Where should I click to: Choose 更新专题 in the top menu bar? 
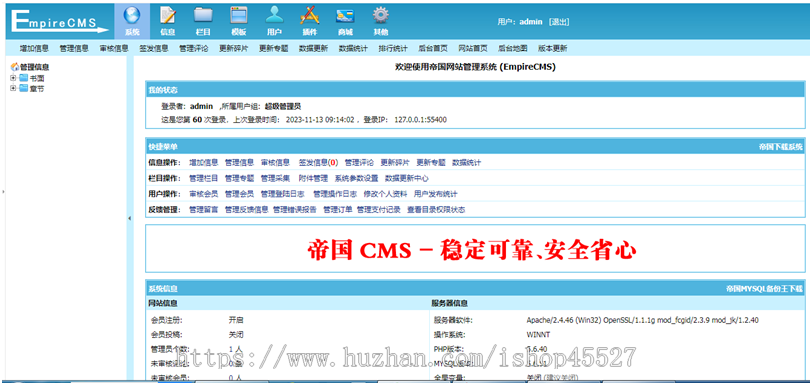(273, 49)
